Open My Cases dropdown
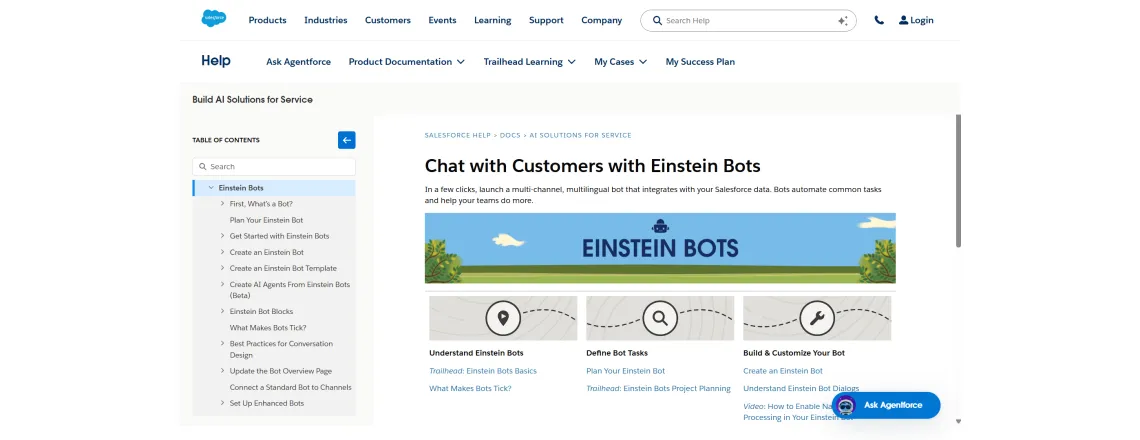Image resolution: width=1140 pixels, height=440 pixels. coord(620,62)
